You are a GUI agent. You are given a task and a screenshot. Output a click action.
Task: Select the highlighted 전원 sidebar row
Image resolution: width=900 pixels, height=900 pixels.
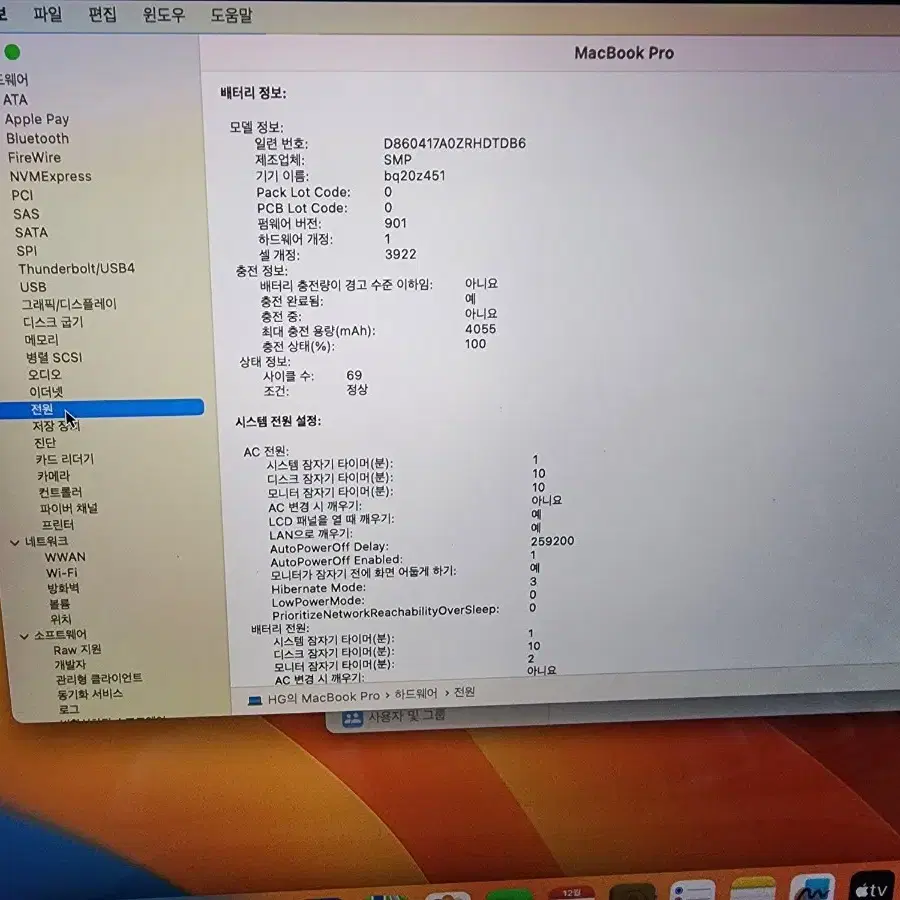(102, 408)
